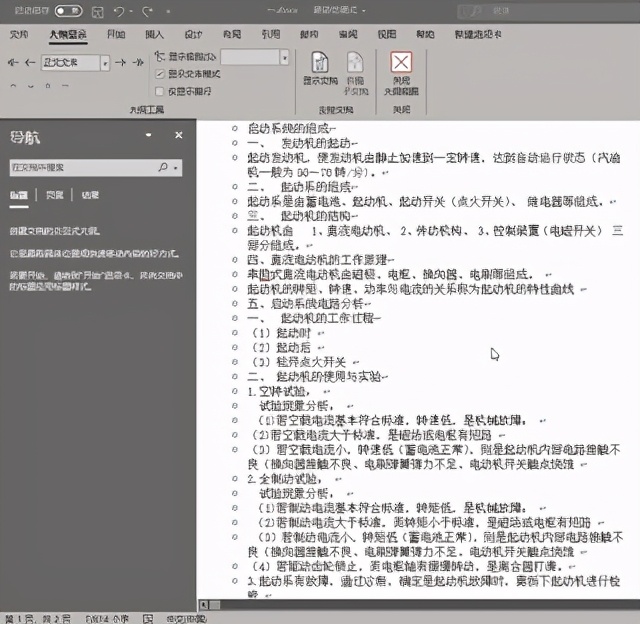This screenshot has height=624, width=640.
Task: Click Close Outline View button
Action: click(401, 73)
